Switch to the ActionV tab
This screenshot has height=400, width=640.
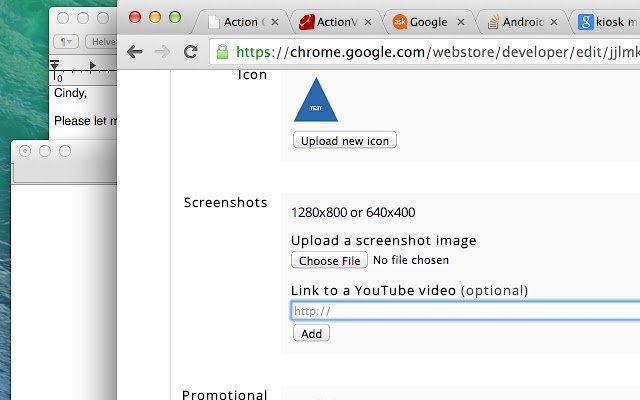(335, 22)
